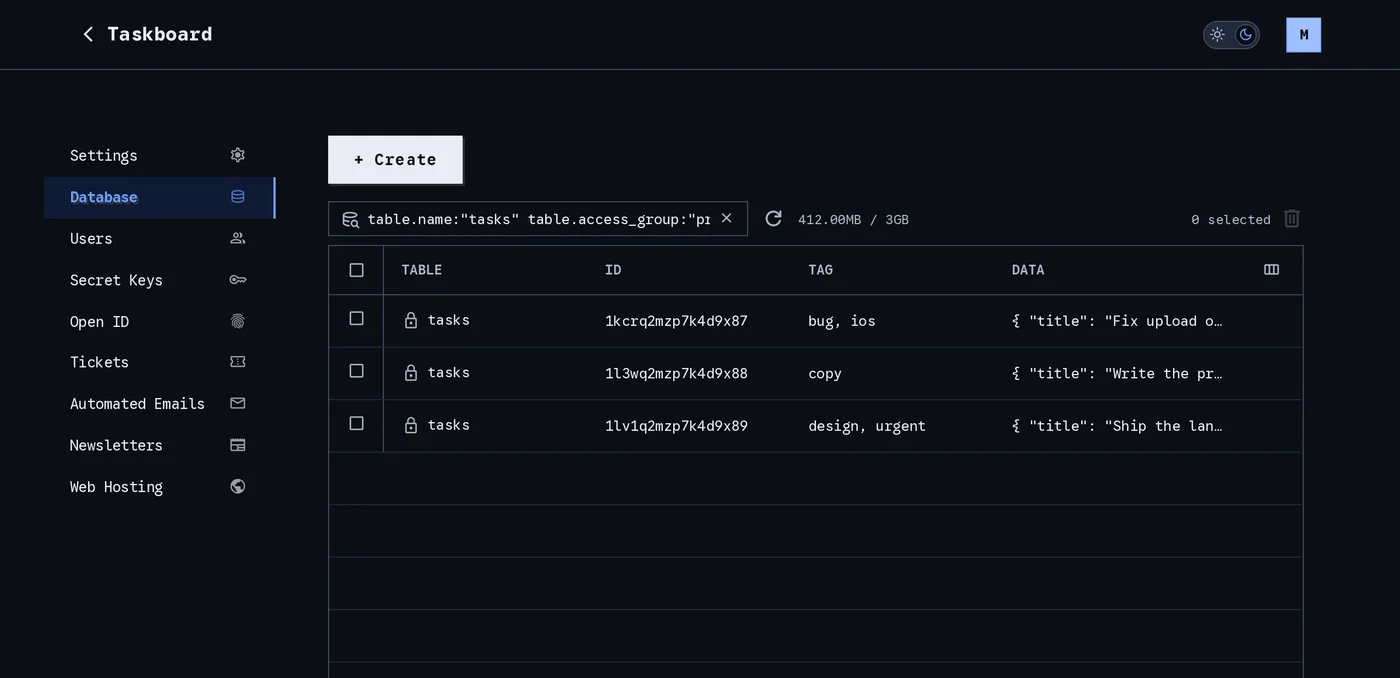Click the Users people icon
1400x678 pixels.
(237, 238)
